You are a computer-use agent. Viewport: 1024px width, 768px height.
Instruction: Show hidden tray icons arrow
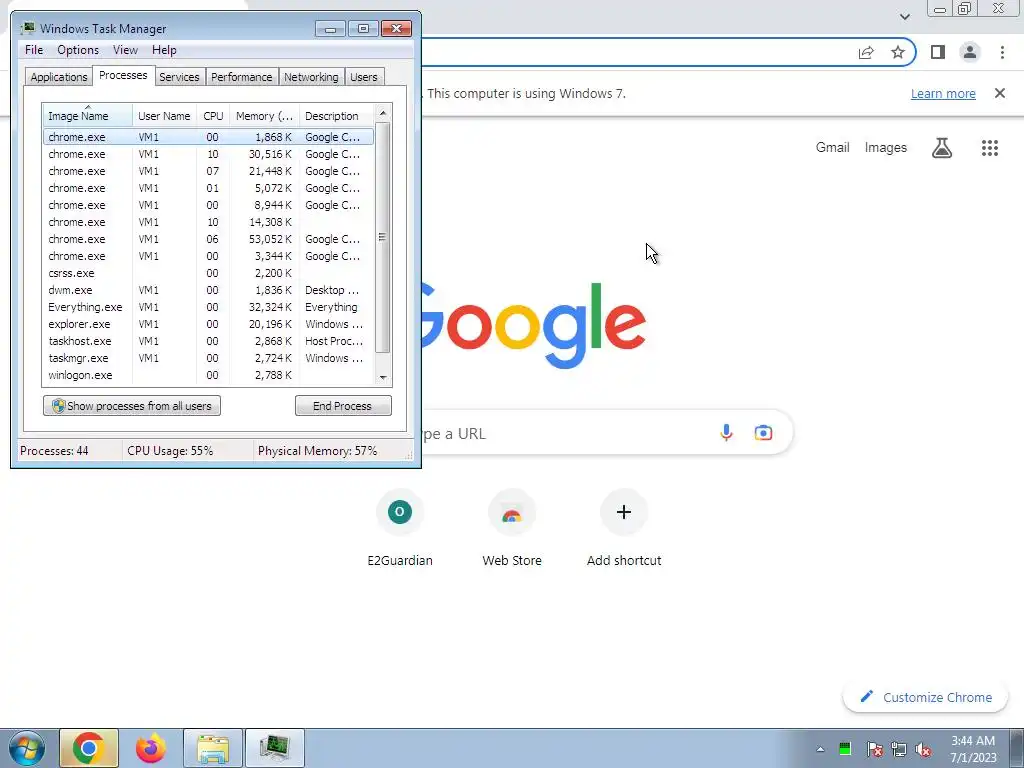coord(820,749)
